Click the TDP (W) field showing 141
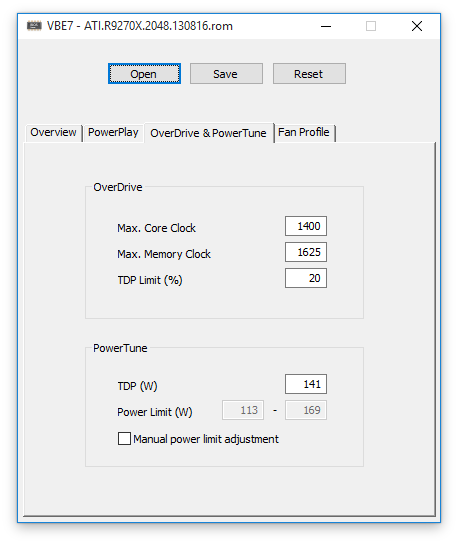Image resolution: width=458 pixels, height=544 pixels. click(x=306, y=384)
